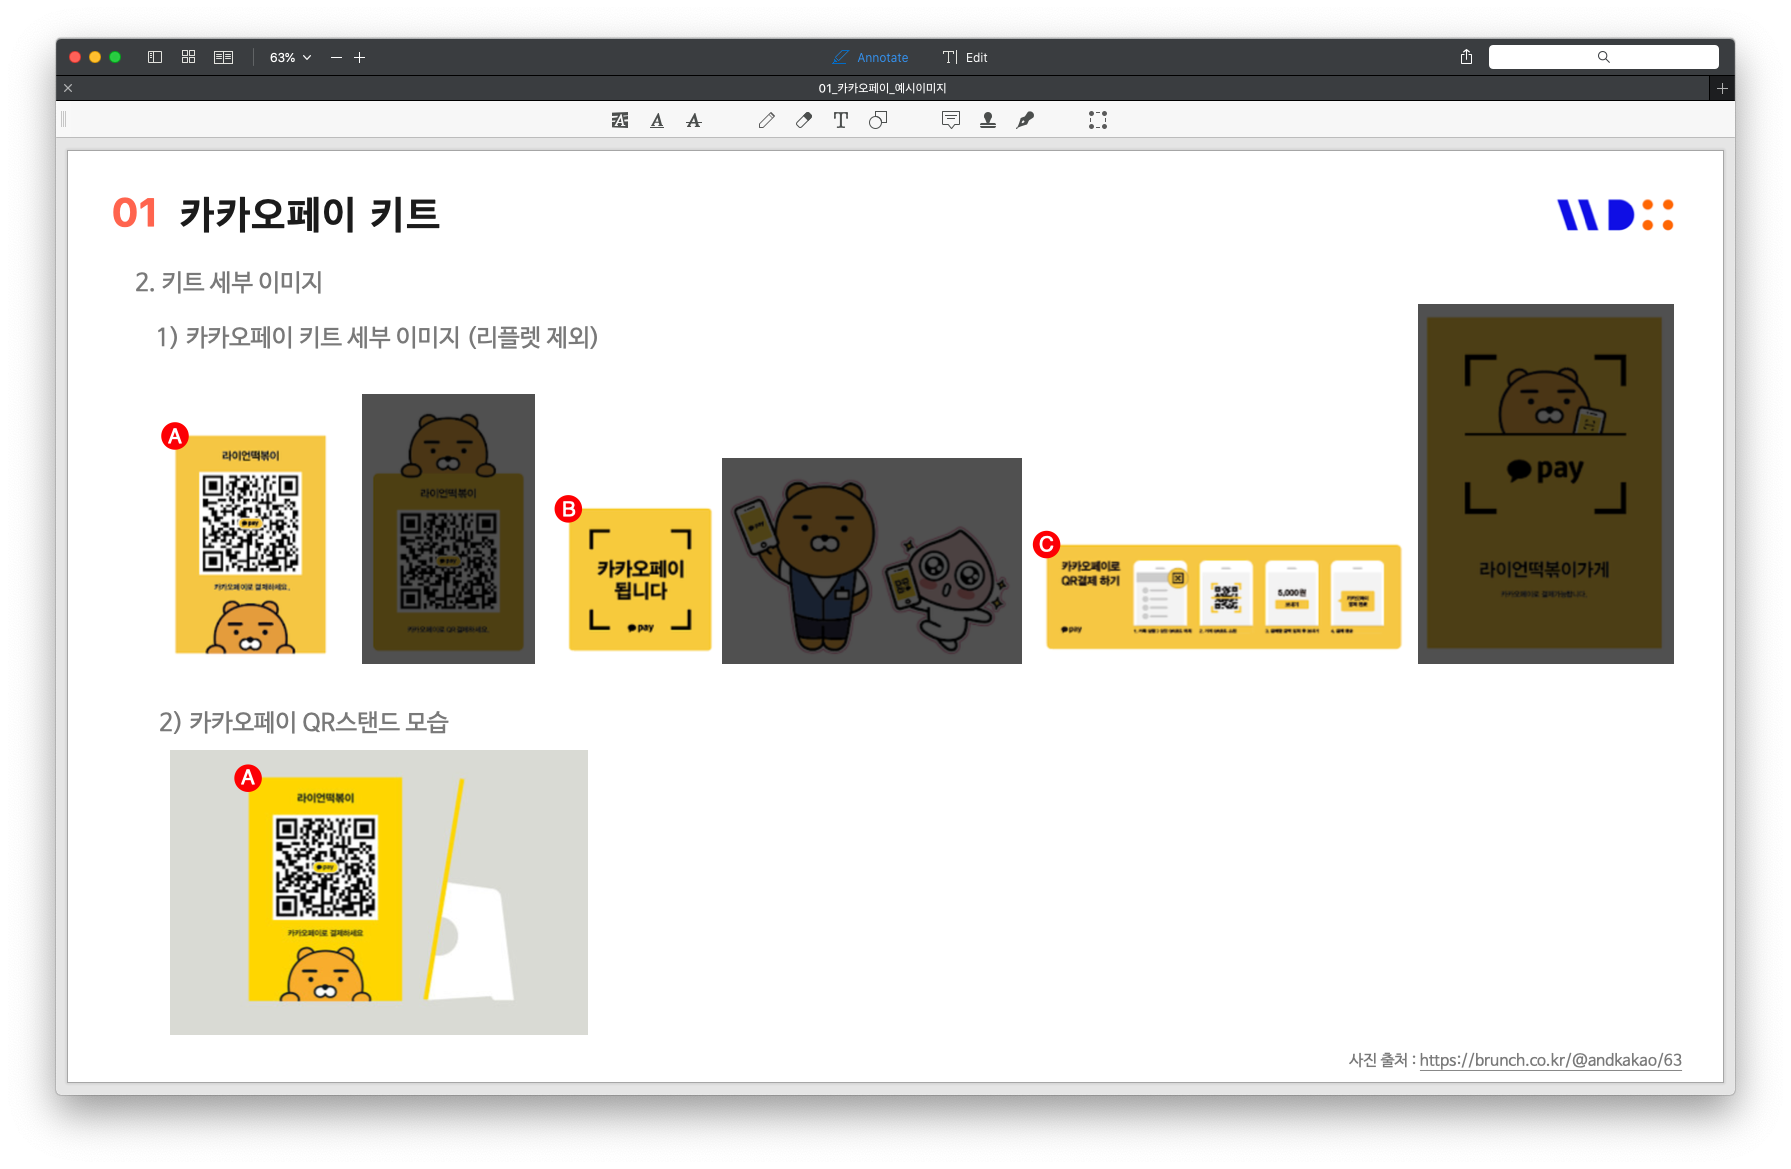Image resolution: width=1791 pixels, height=1169 pixels.
Task: Click the toolbar drag handle
Action: pyautogui.click(x=63, y=120)
